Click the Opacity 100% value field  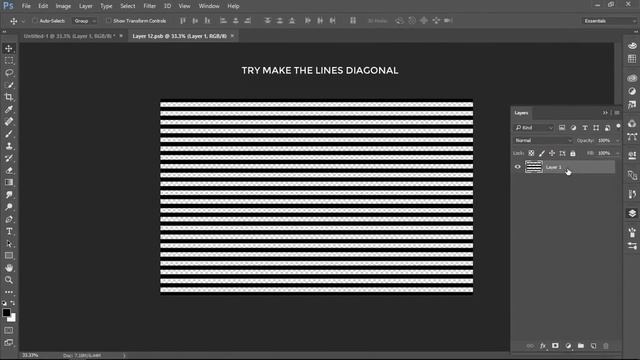(x=604, y=140)
